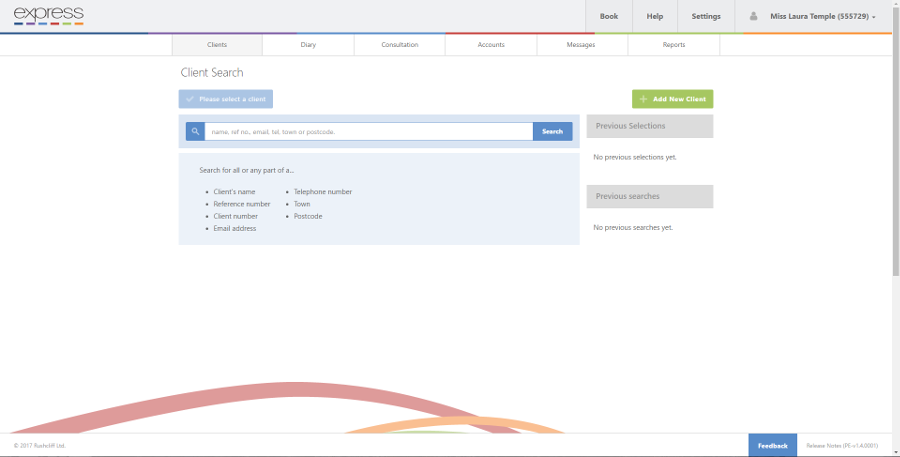This screenshot has width=900, height=457.
Task: View the Reports tab
Action: [x=674, y=45]
